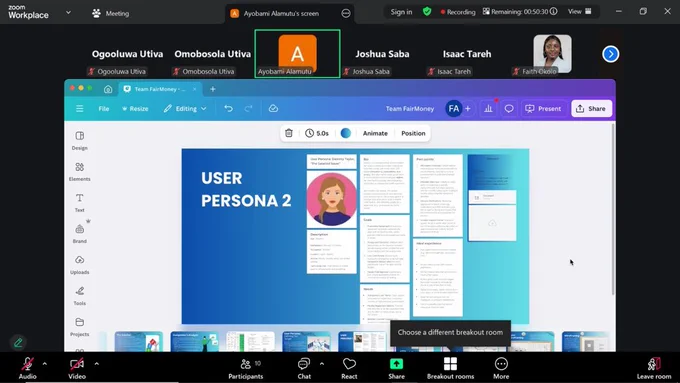Open the page background color swatch

(x=346, y=133)
